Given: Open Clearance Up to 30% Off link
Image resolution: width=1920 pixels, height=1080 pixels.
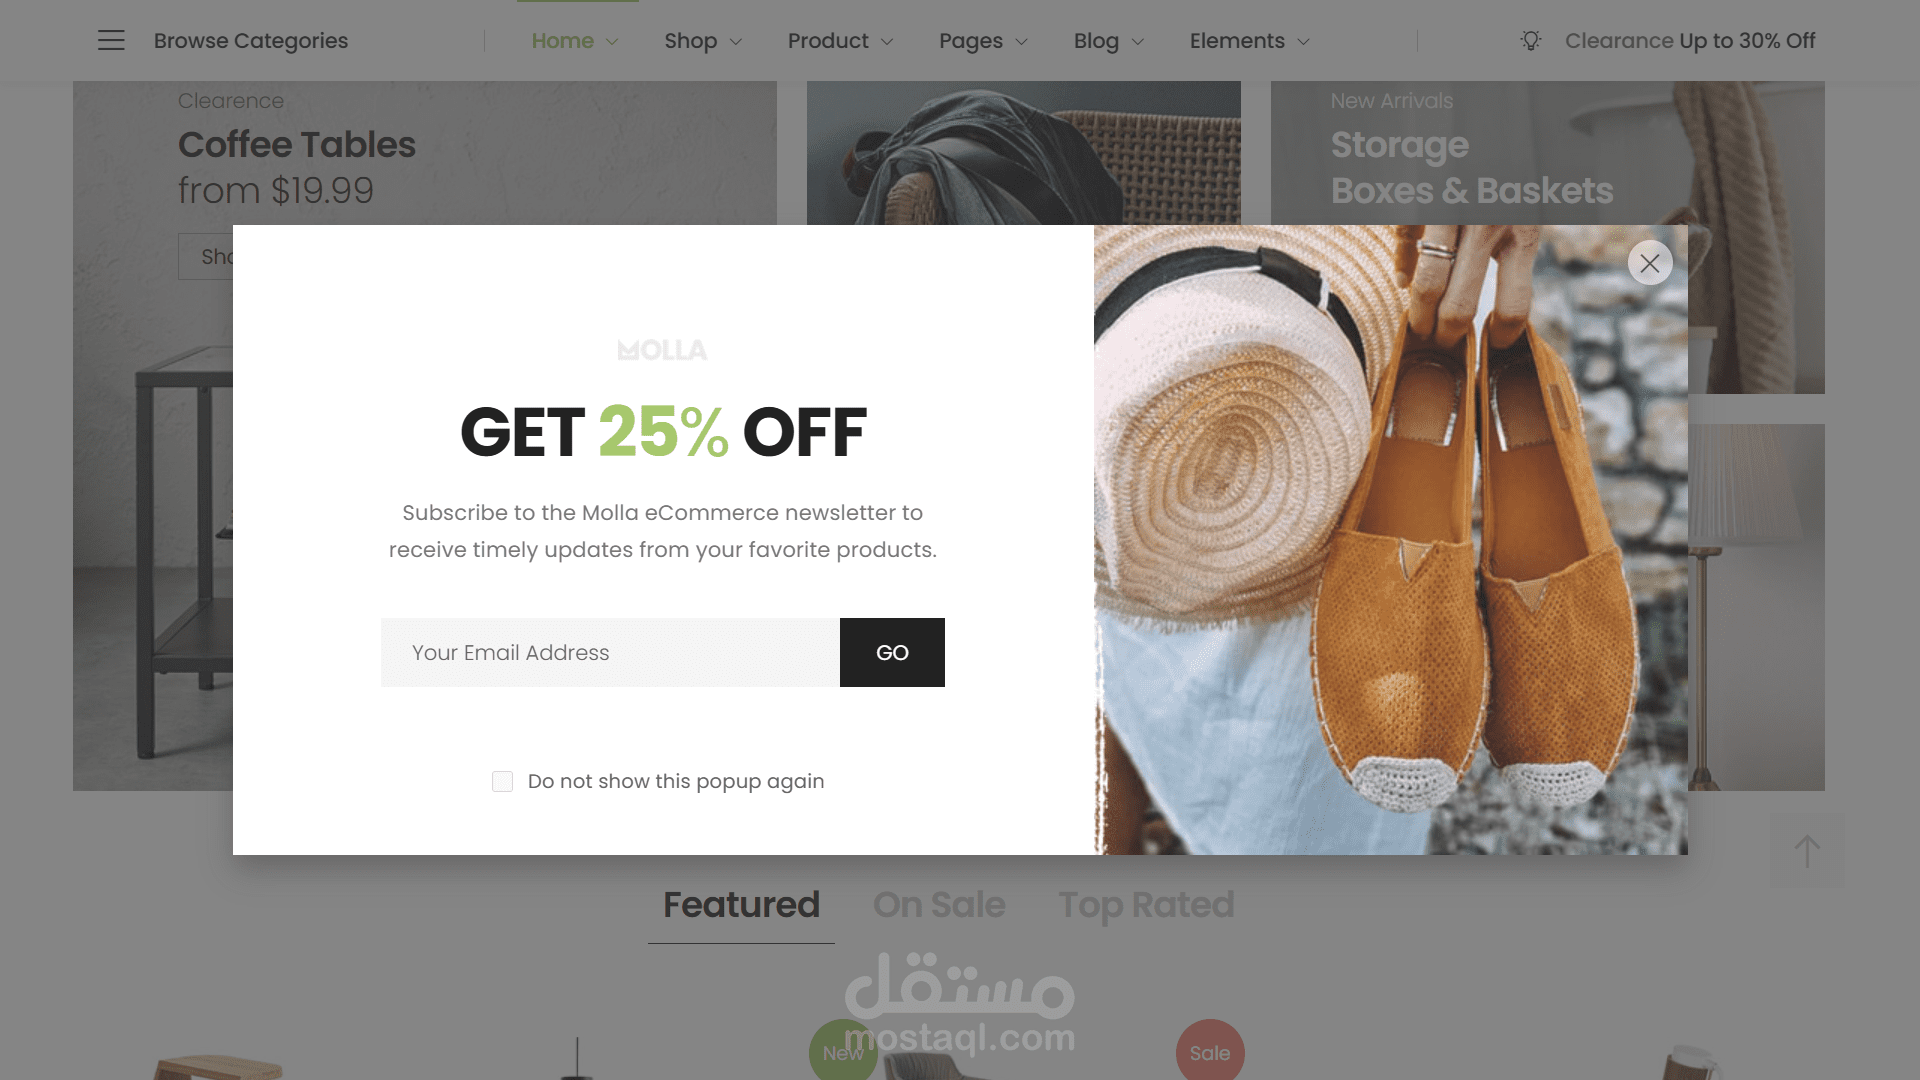Looking at the screenshot, I should point(1689,41).
